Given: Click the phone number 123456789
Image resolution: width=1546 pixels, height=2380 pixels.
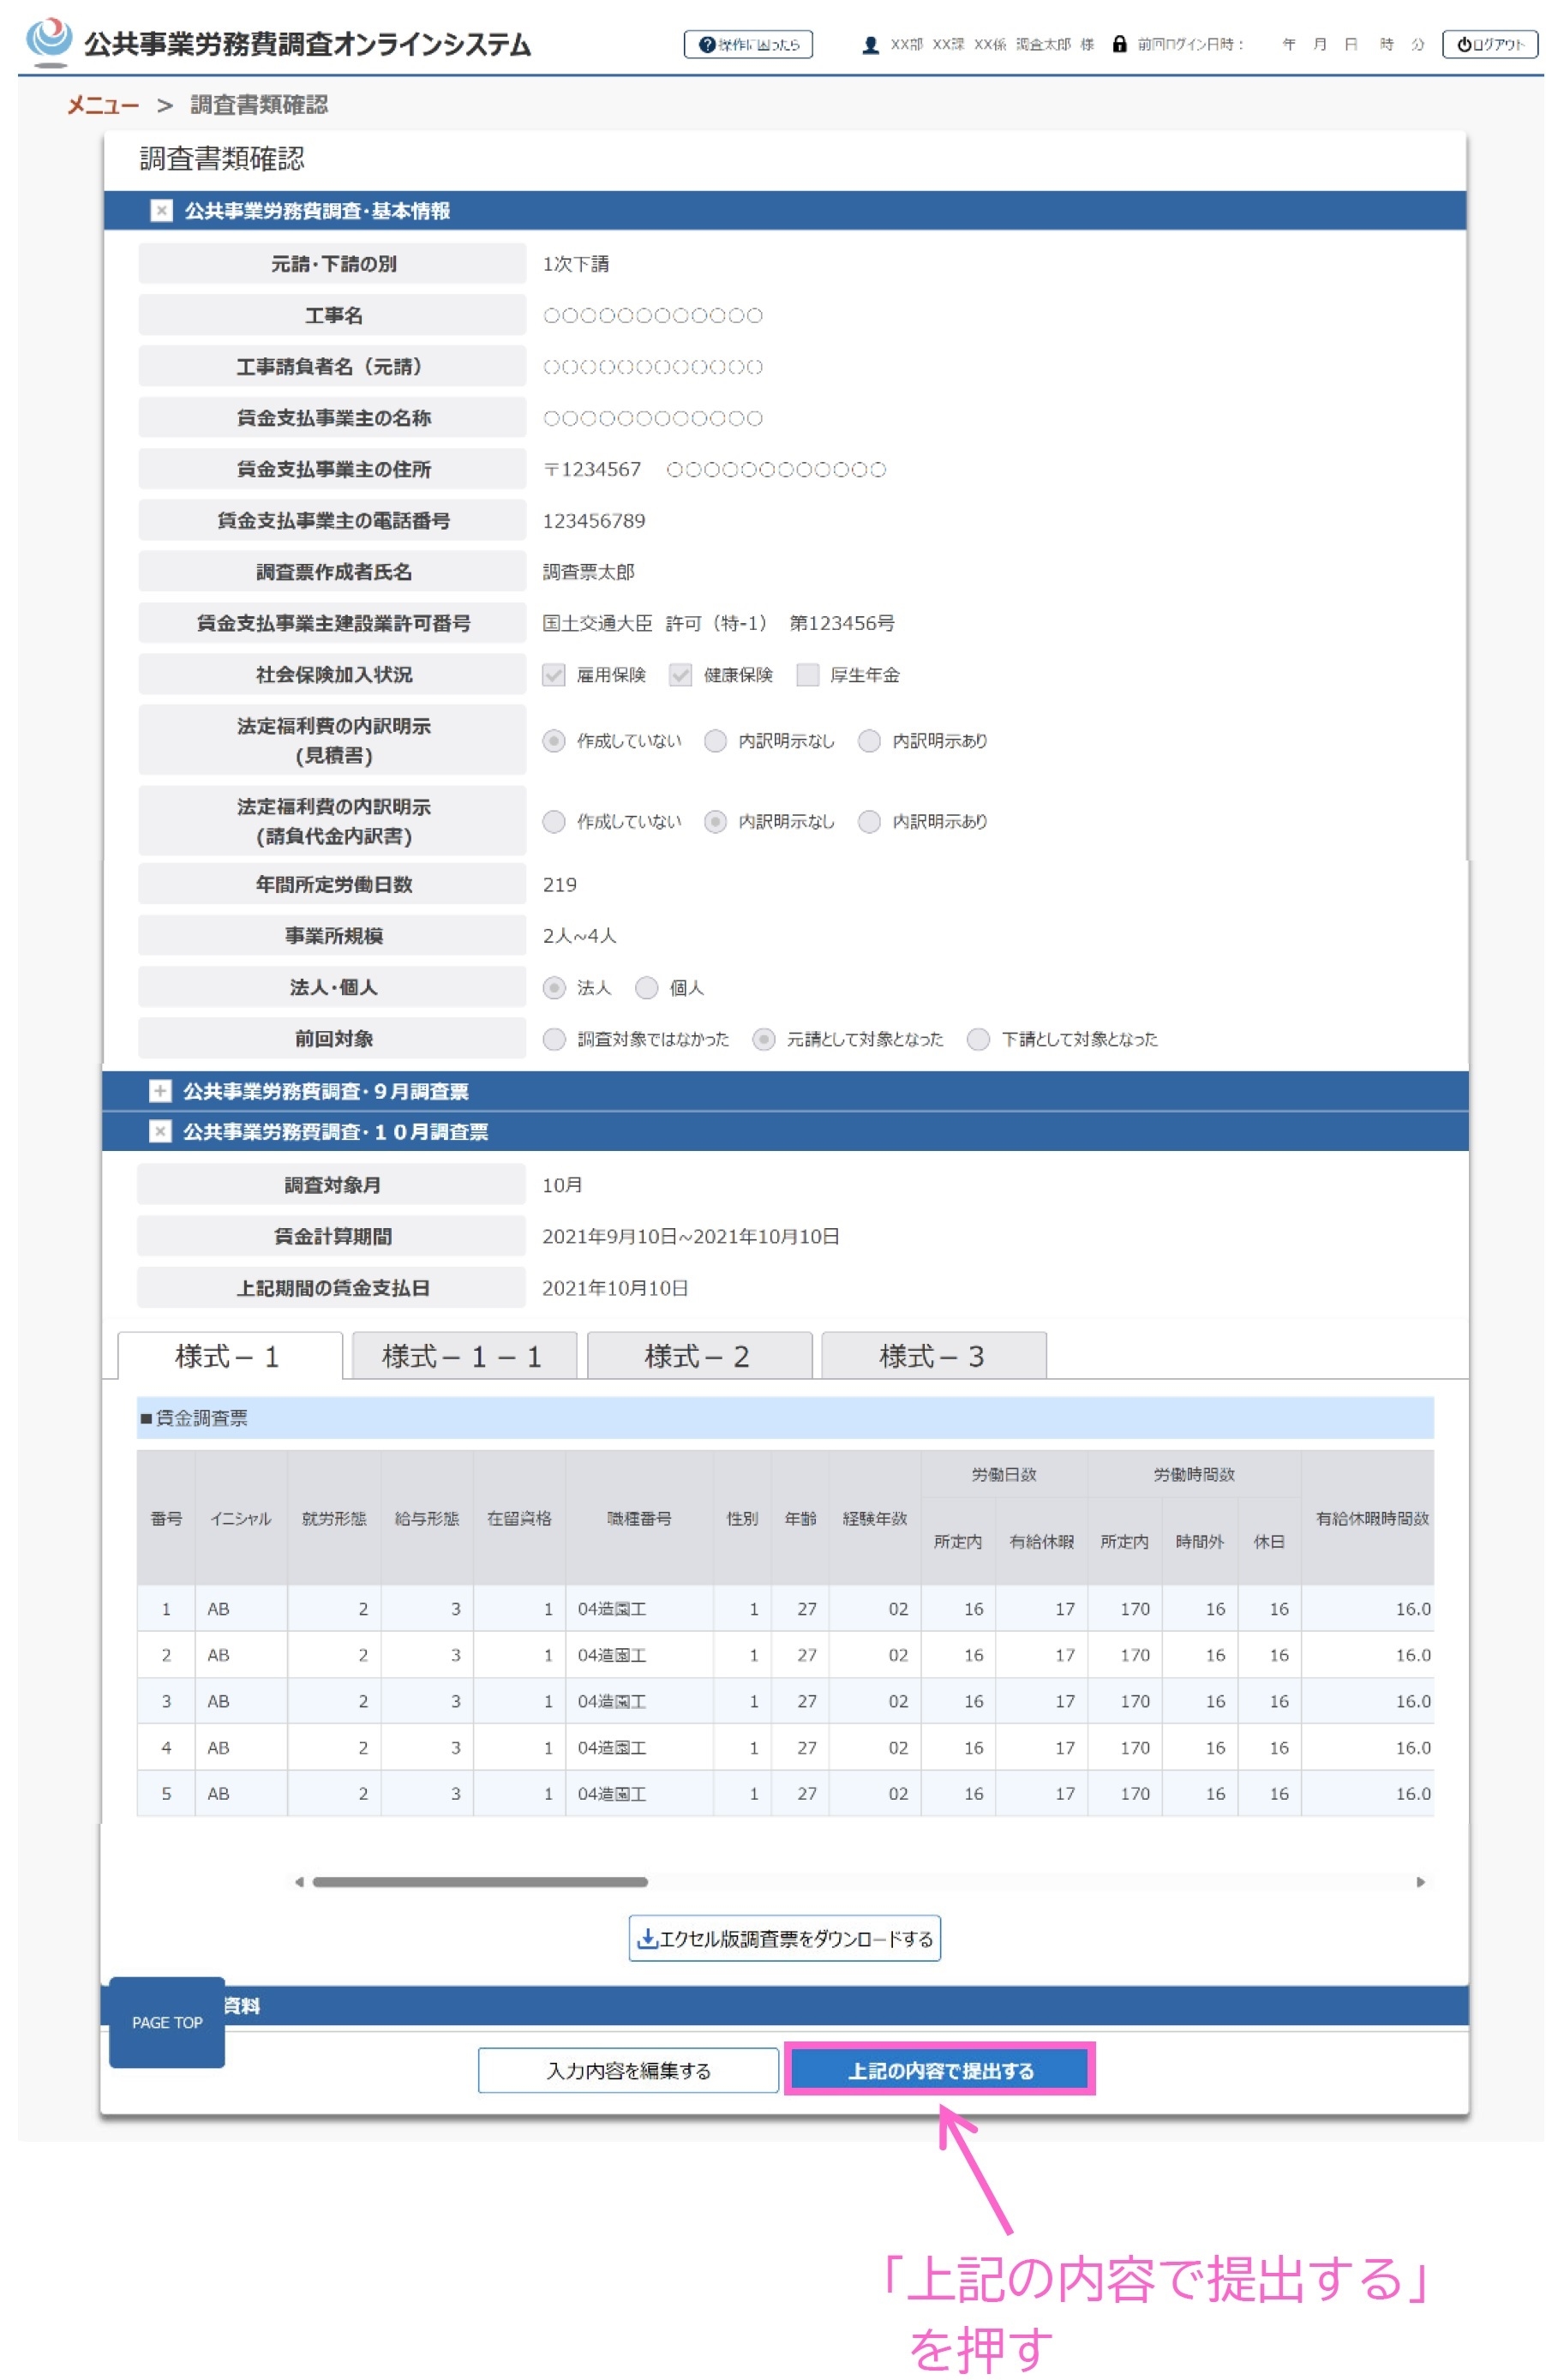Looking at the screenshot, I should (x=594, y=520).
